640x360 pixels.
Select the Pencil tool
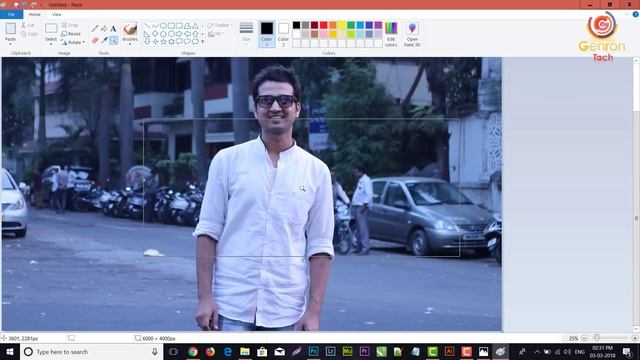pyautogui.click(x=95, y=29)
